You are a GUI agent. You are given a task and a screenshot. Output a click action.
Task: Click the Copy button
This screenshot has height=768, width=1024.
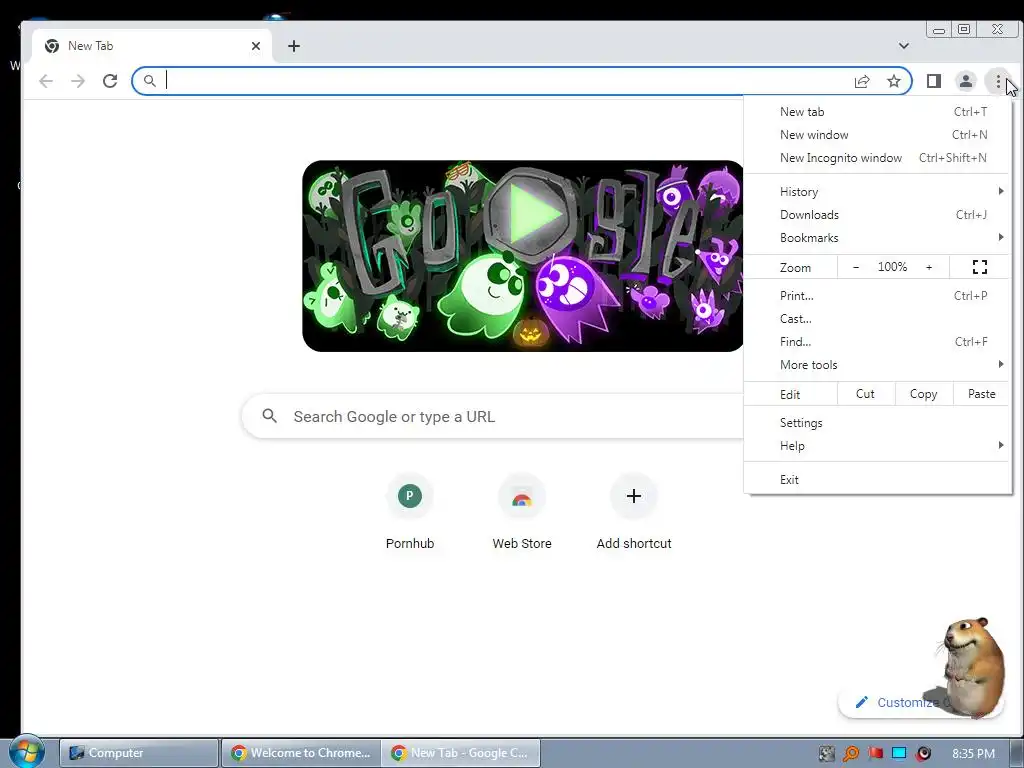[923, 394]
